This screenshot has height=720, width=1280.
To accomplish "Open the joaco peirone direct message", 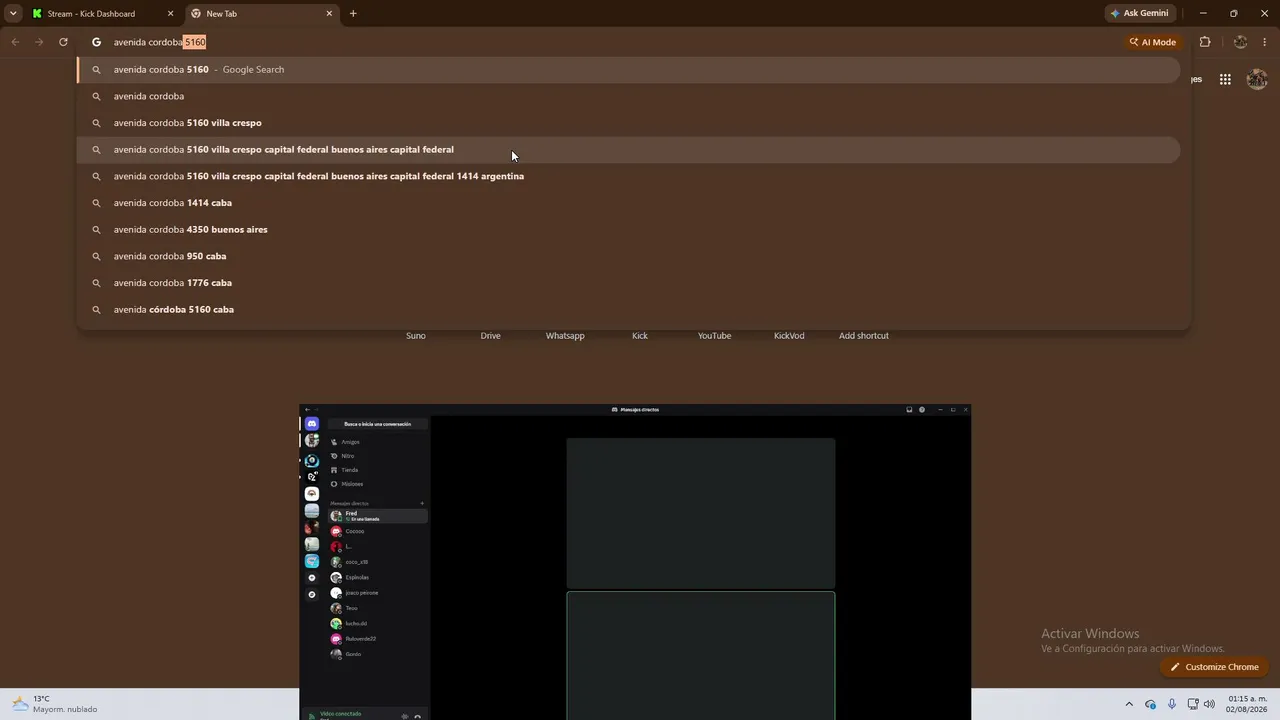I will pyautogui.click(x=378, y=593).
